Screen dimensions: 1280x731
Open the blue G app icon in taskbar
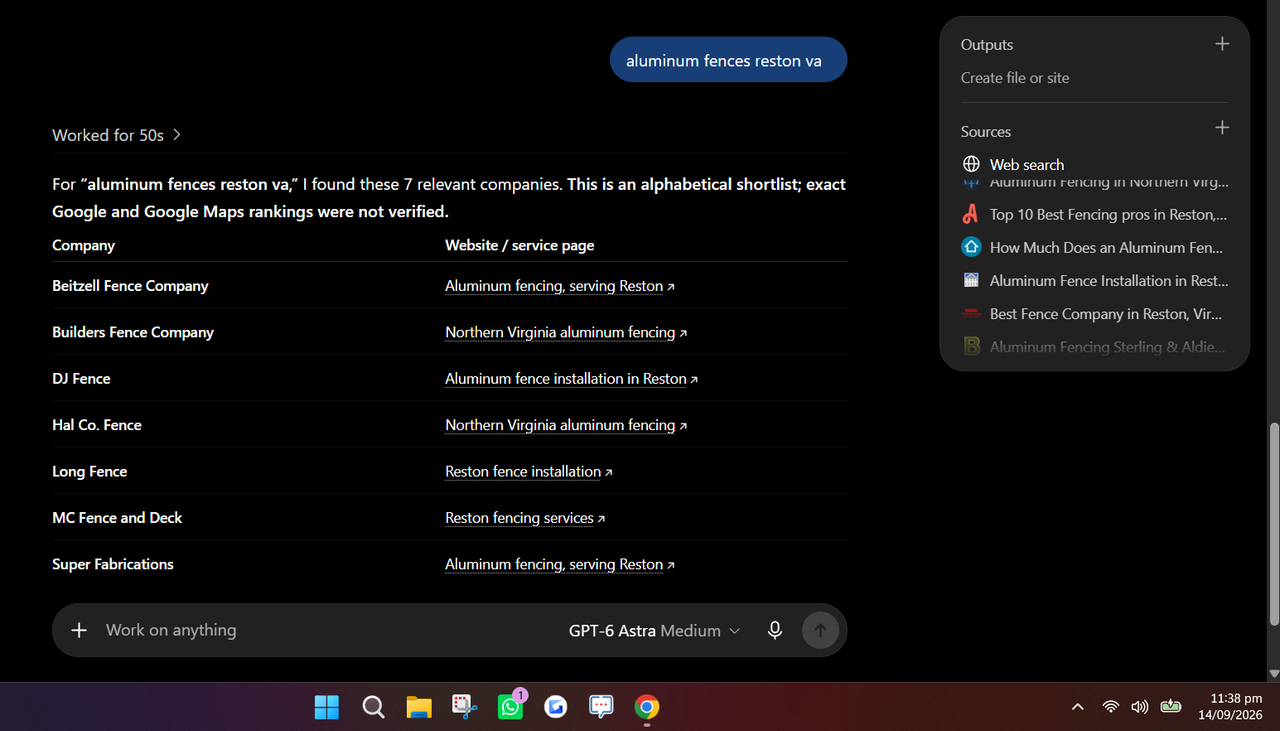coord(556,707)
